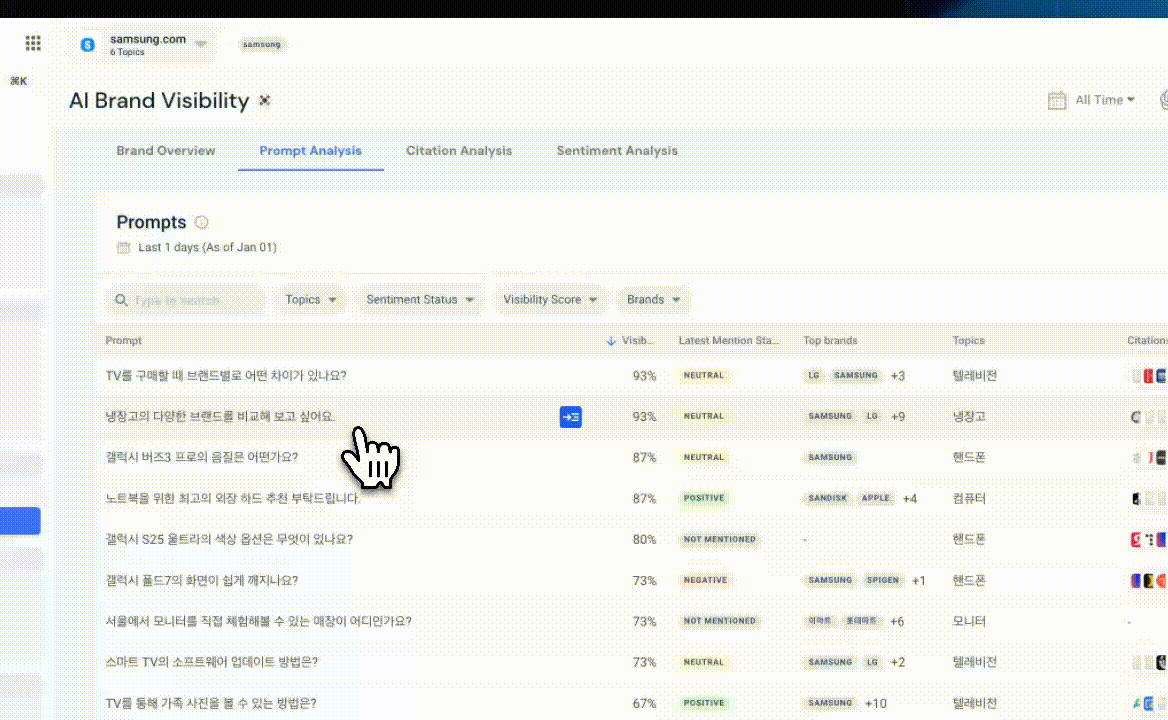Click the calendar icon beside Last 1 days
Screen dimensions: 1168x720
(124, 247)
